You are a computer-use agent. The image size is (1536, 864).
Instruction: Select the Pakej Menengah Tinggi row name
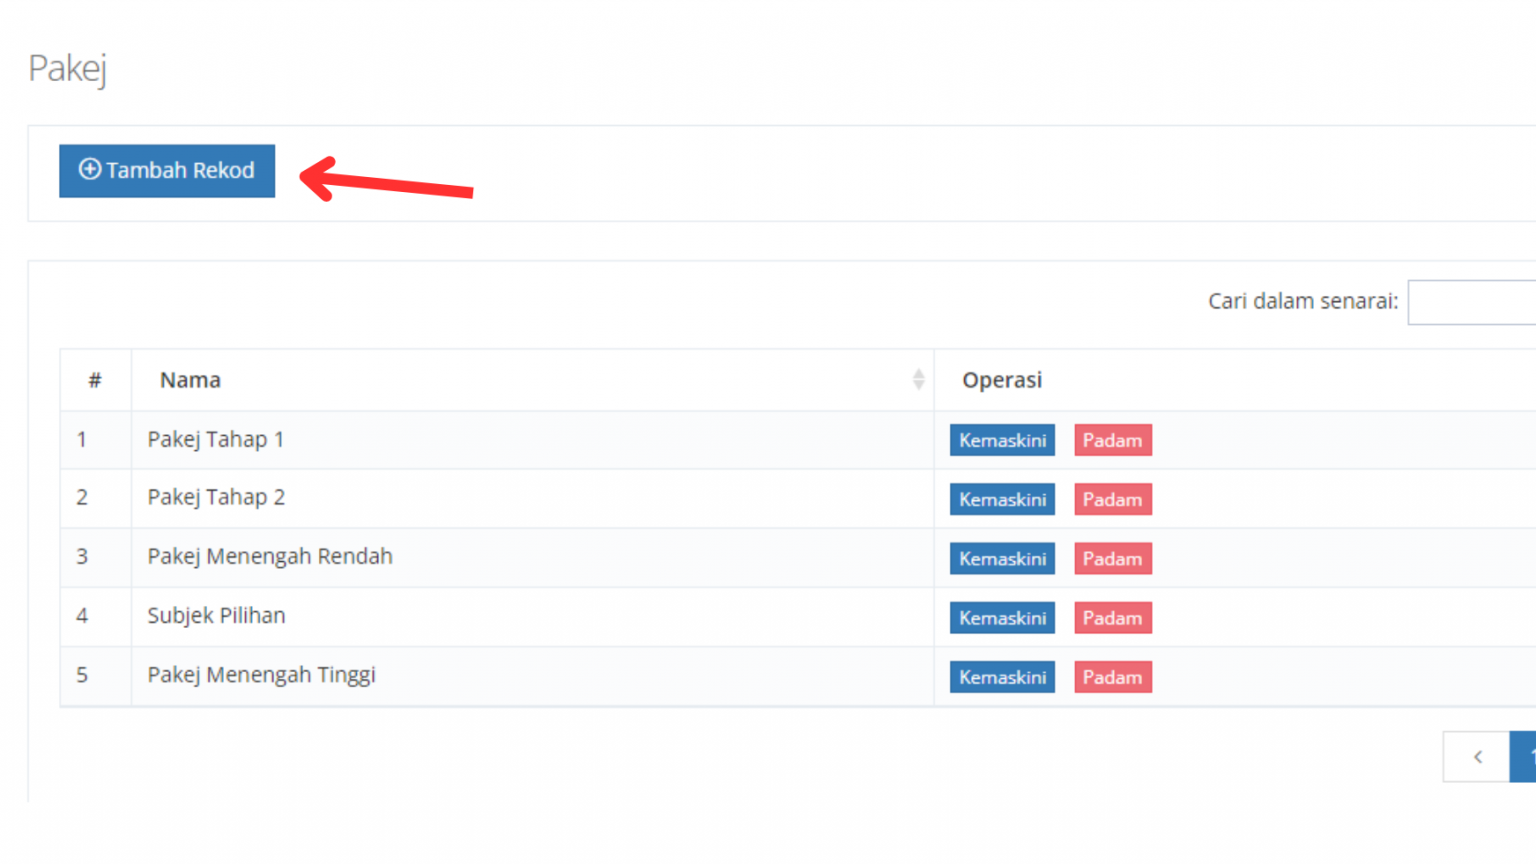point(261,675)
